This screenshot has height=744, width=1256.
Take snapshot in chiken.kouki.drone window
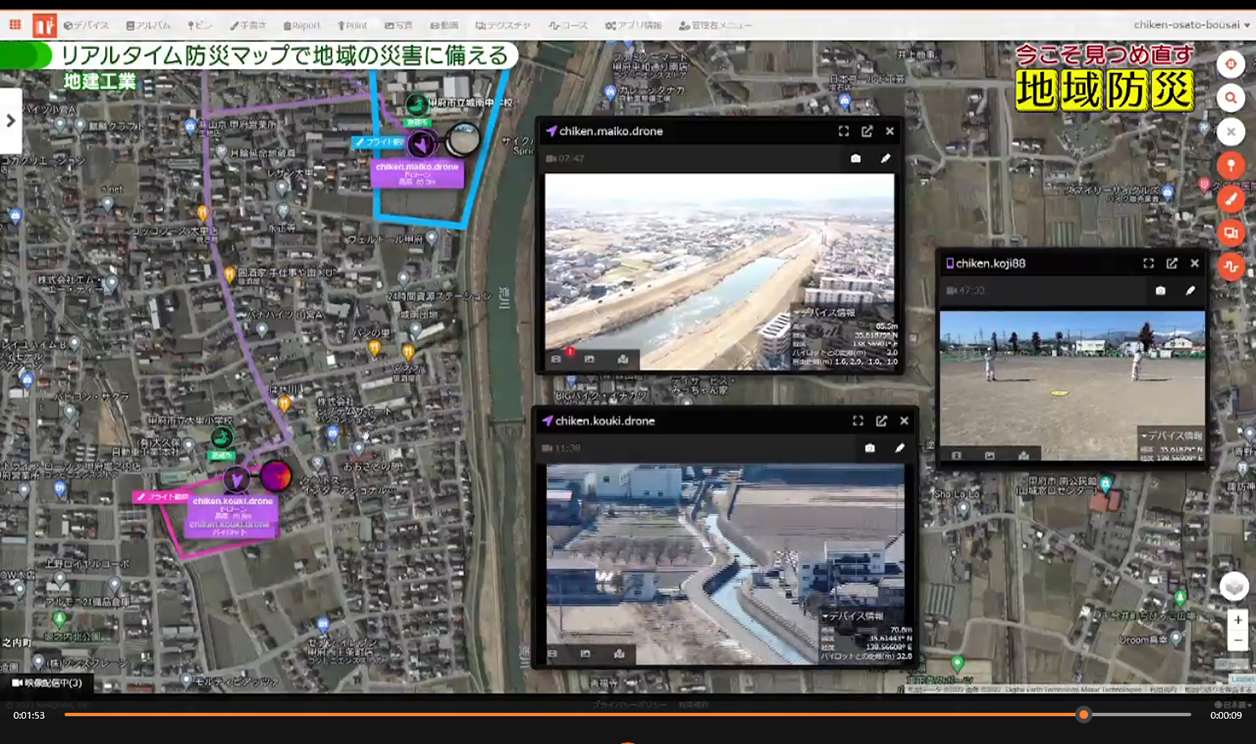point(870,448)
